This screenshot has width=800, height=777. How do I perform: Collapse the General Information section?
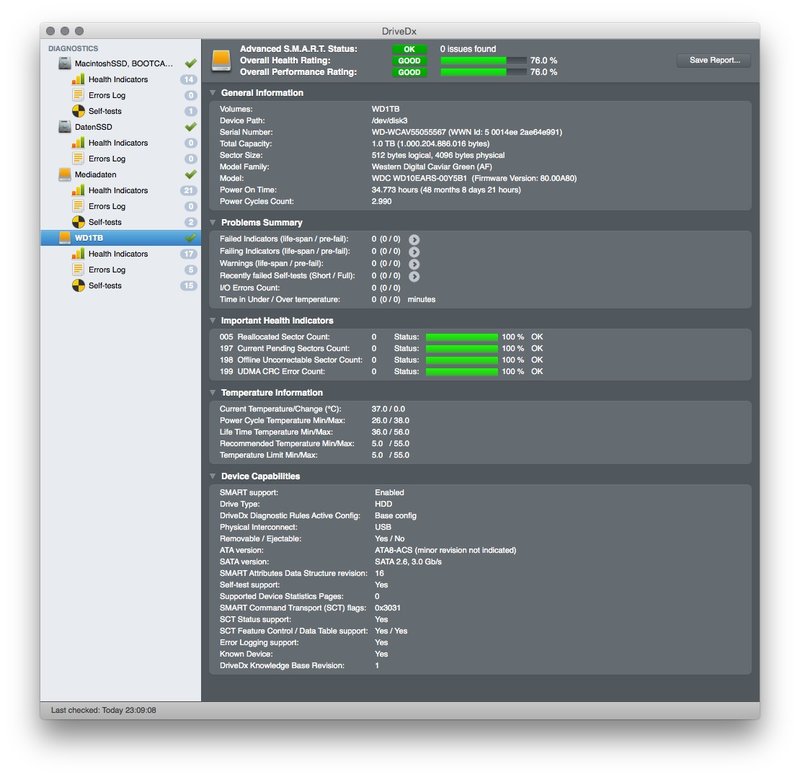(213, 93)
